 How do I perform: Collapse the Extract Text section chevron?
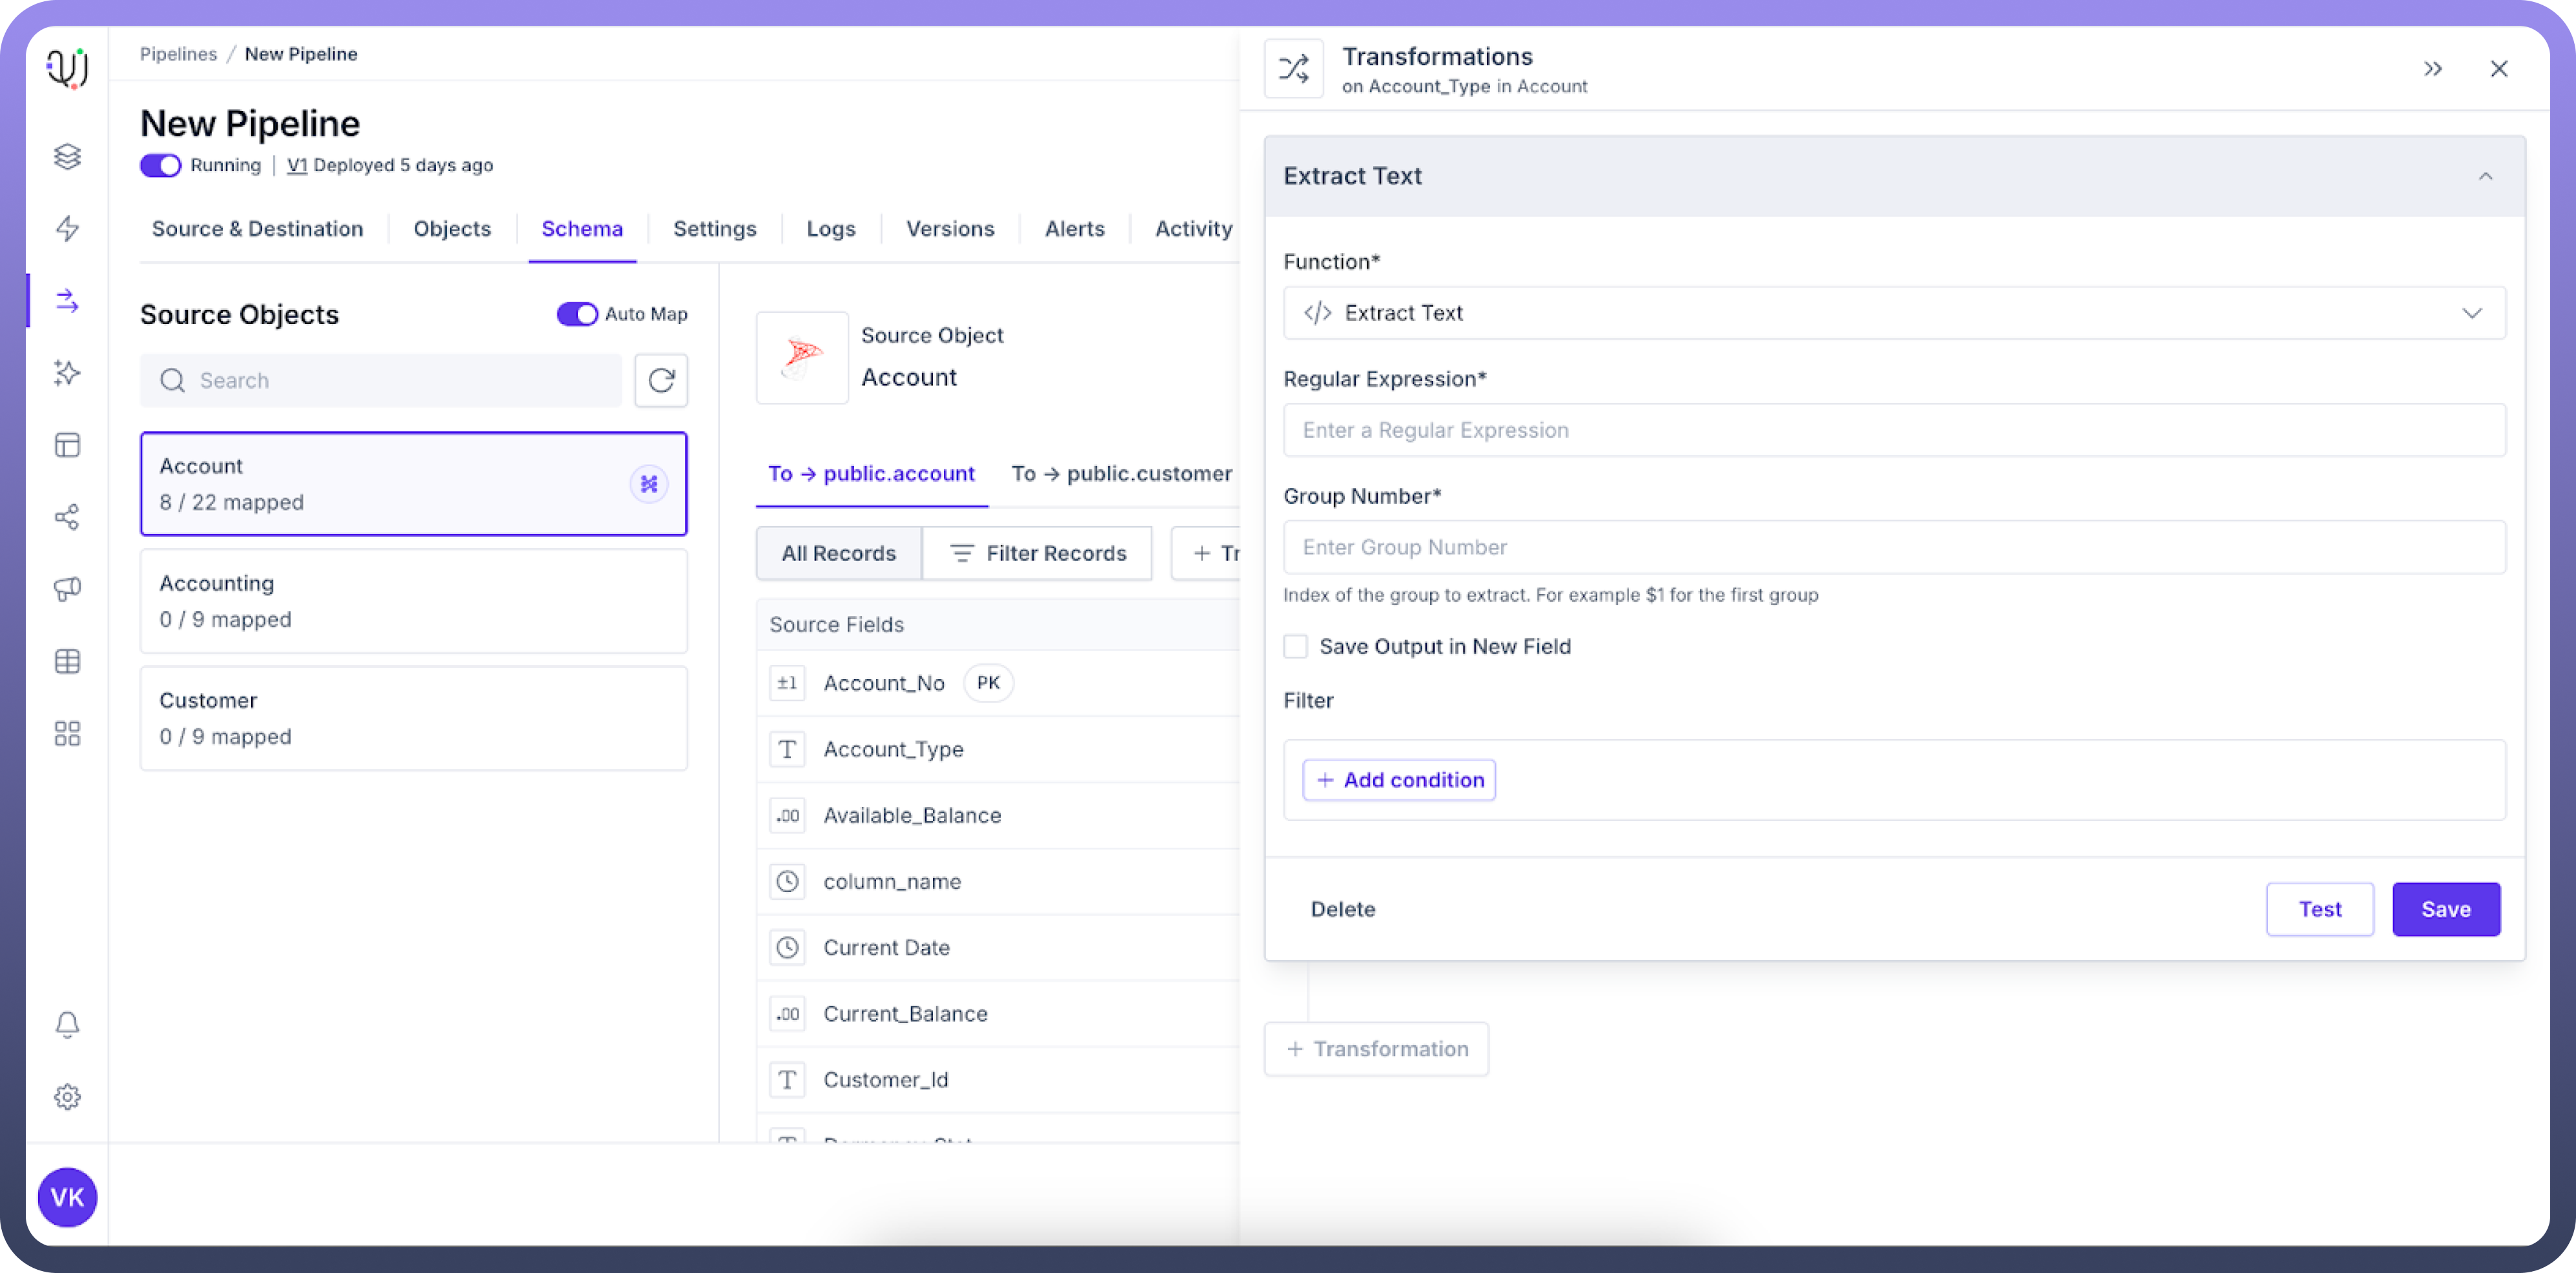coord(2485,176)
